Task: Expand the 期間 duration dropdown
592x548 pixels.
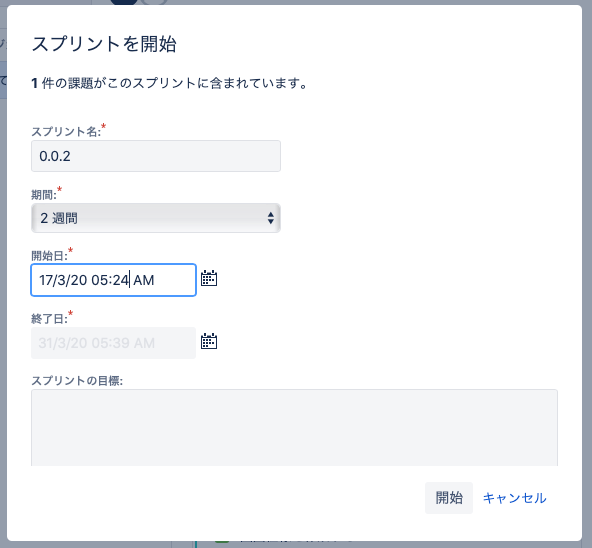Action: (156, 218)
